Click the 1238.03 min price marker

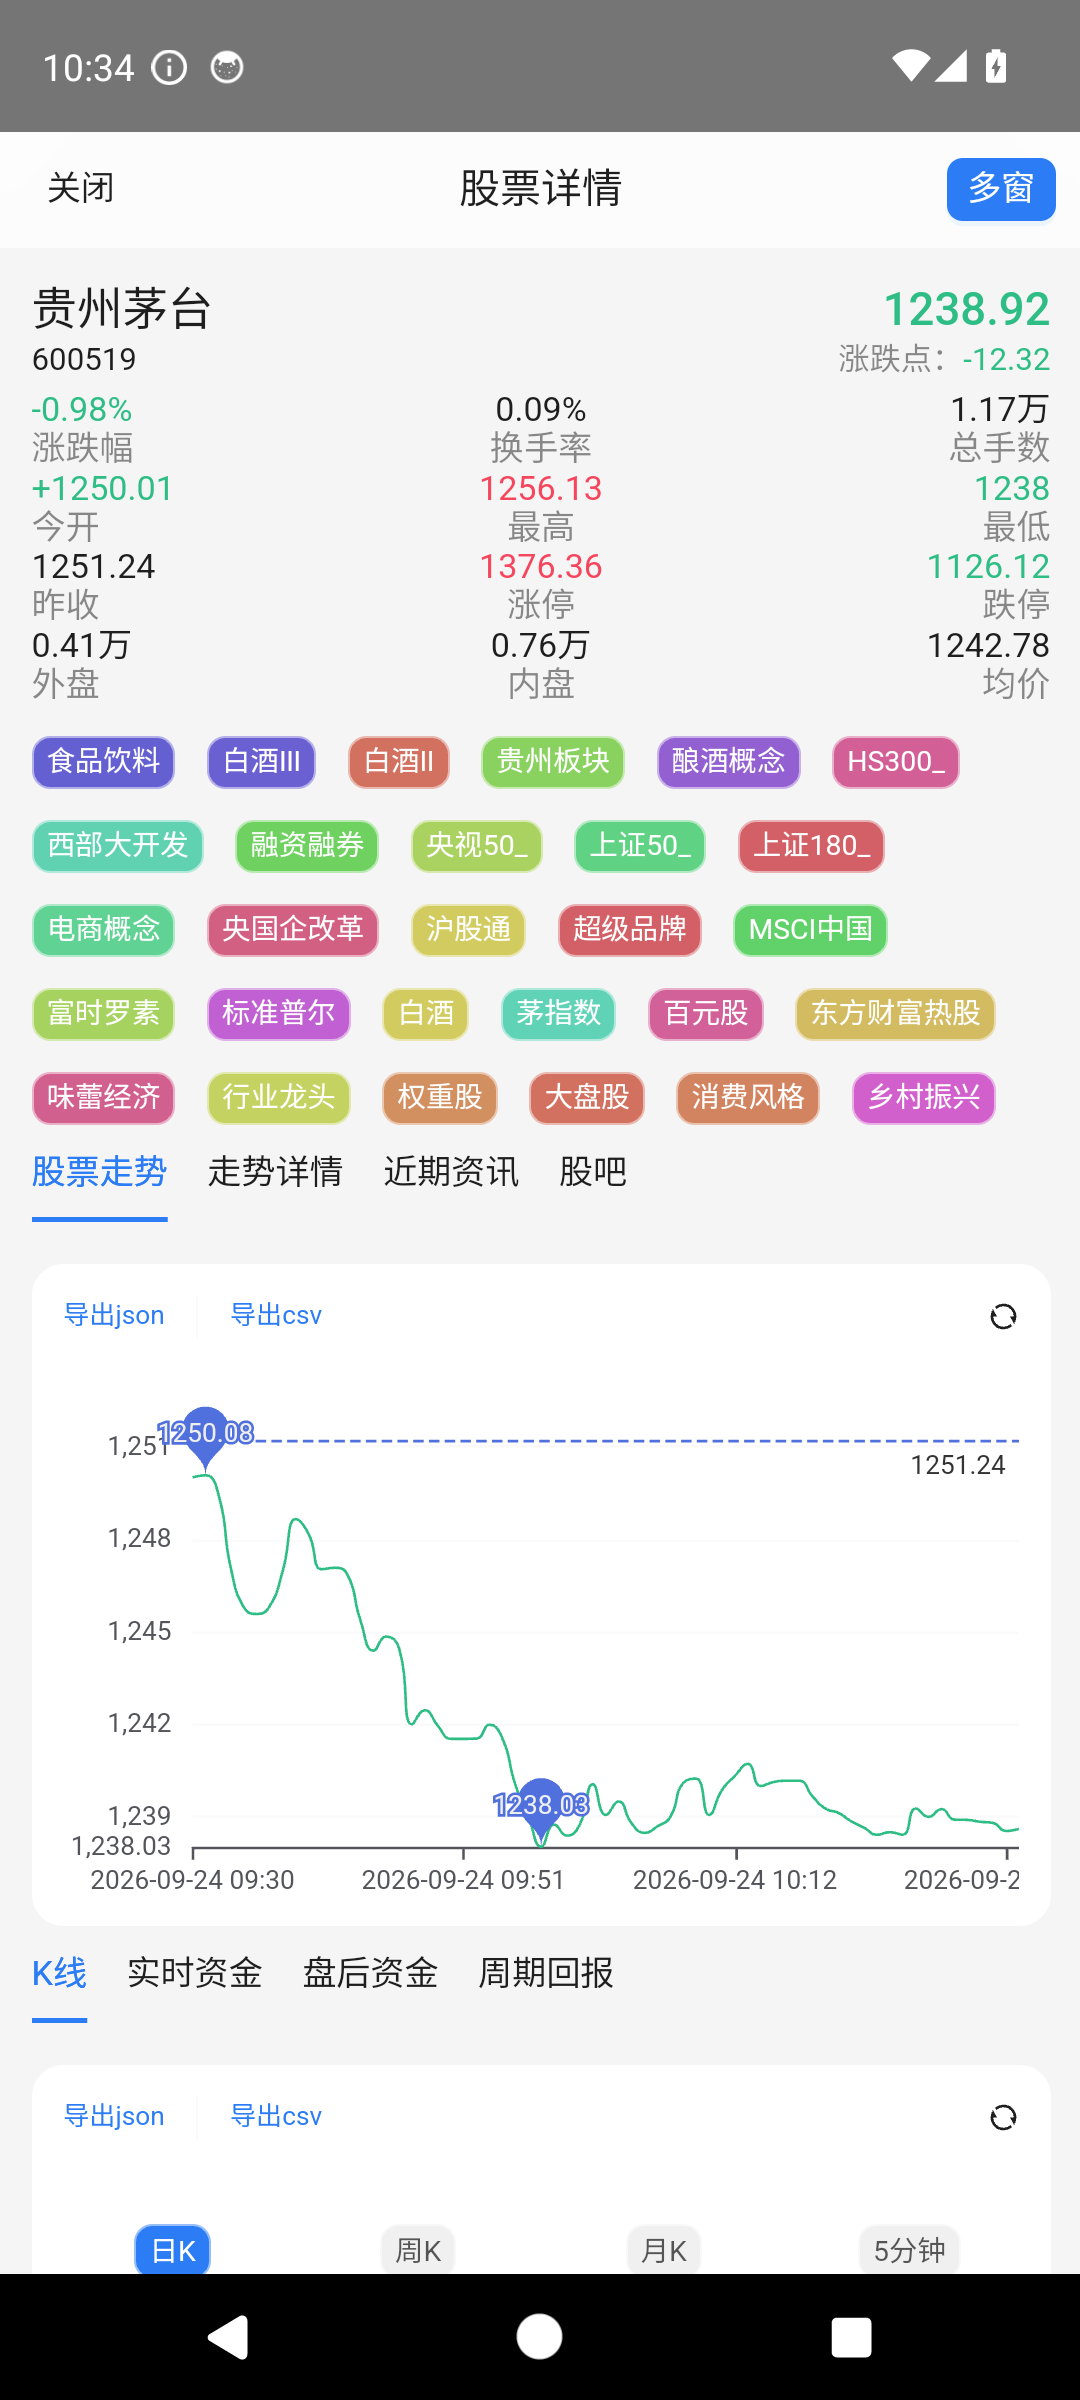541,1806
